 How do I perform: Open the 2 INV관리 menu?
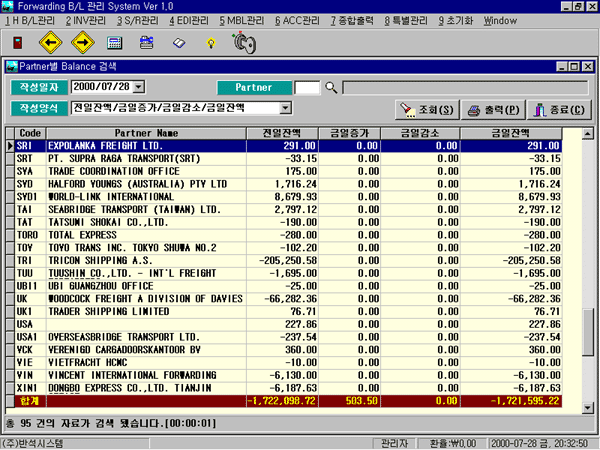pyautogui.click(x=86, y=21)
